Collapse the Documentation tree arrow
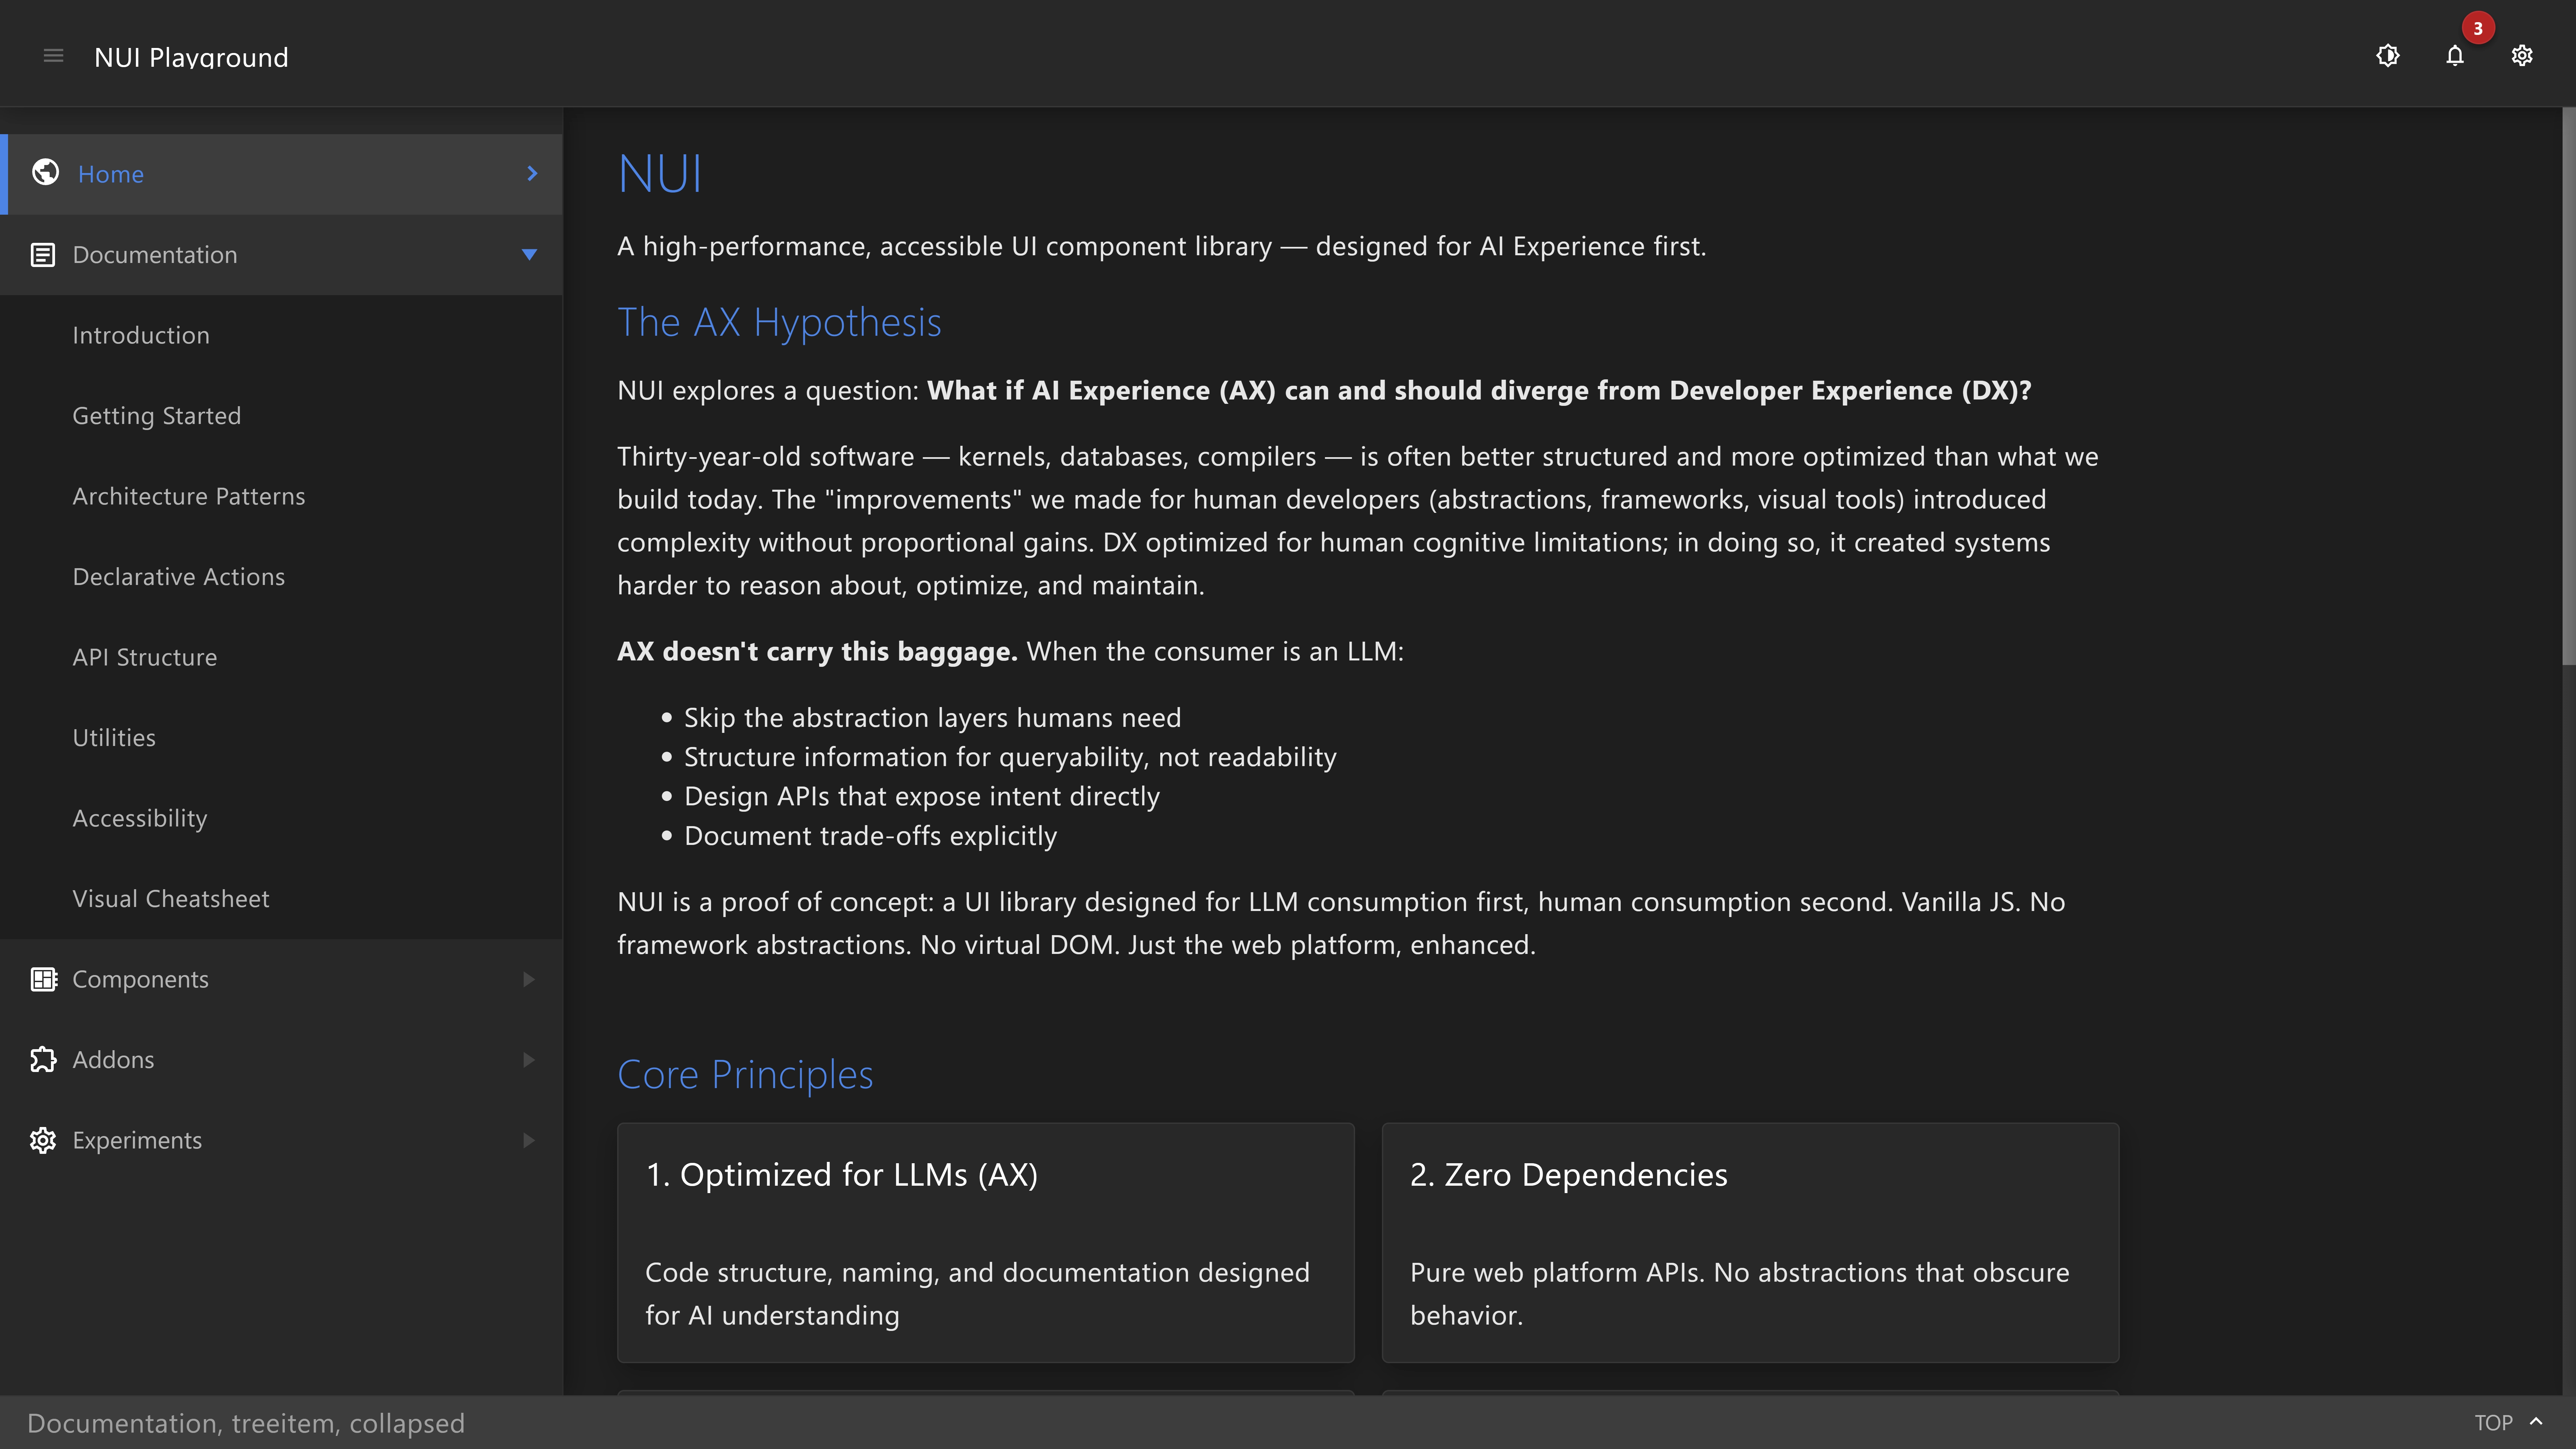 [530, 255]
